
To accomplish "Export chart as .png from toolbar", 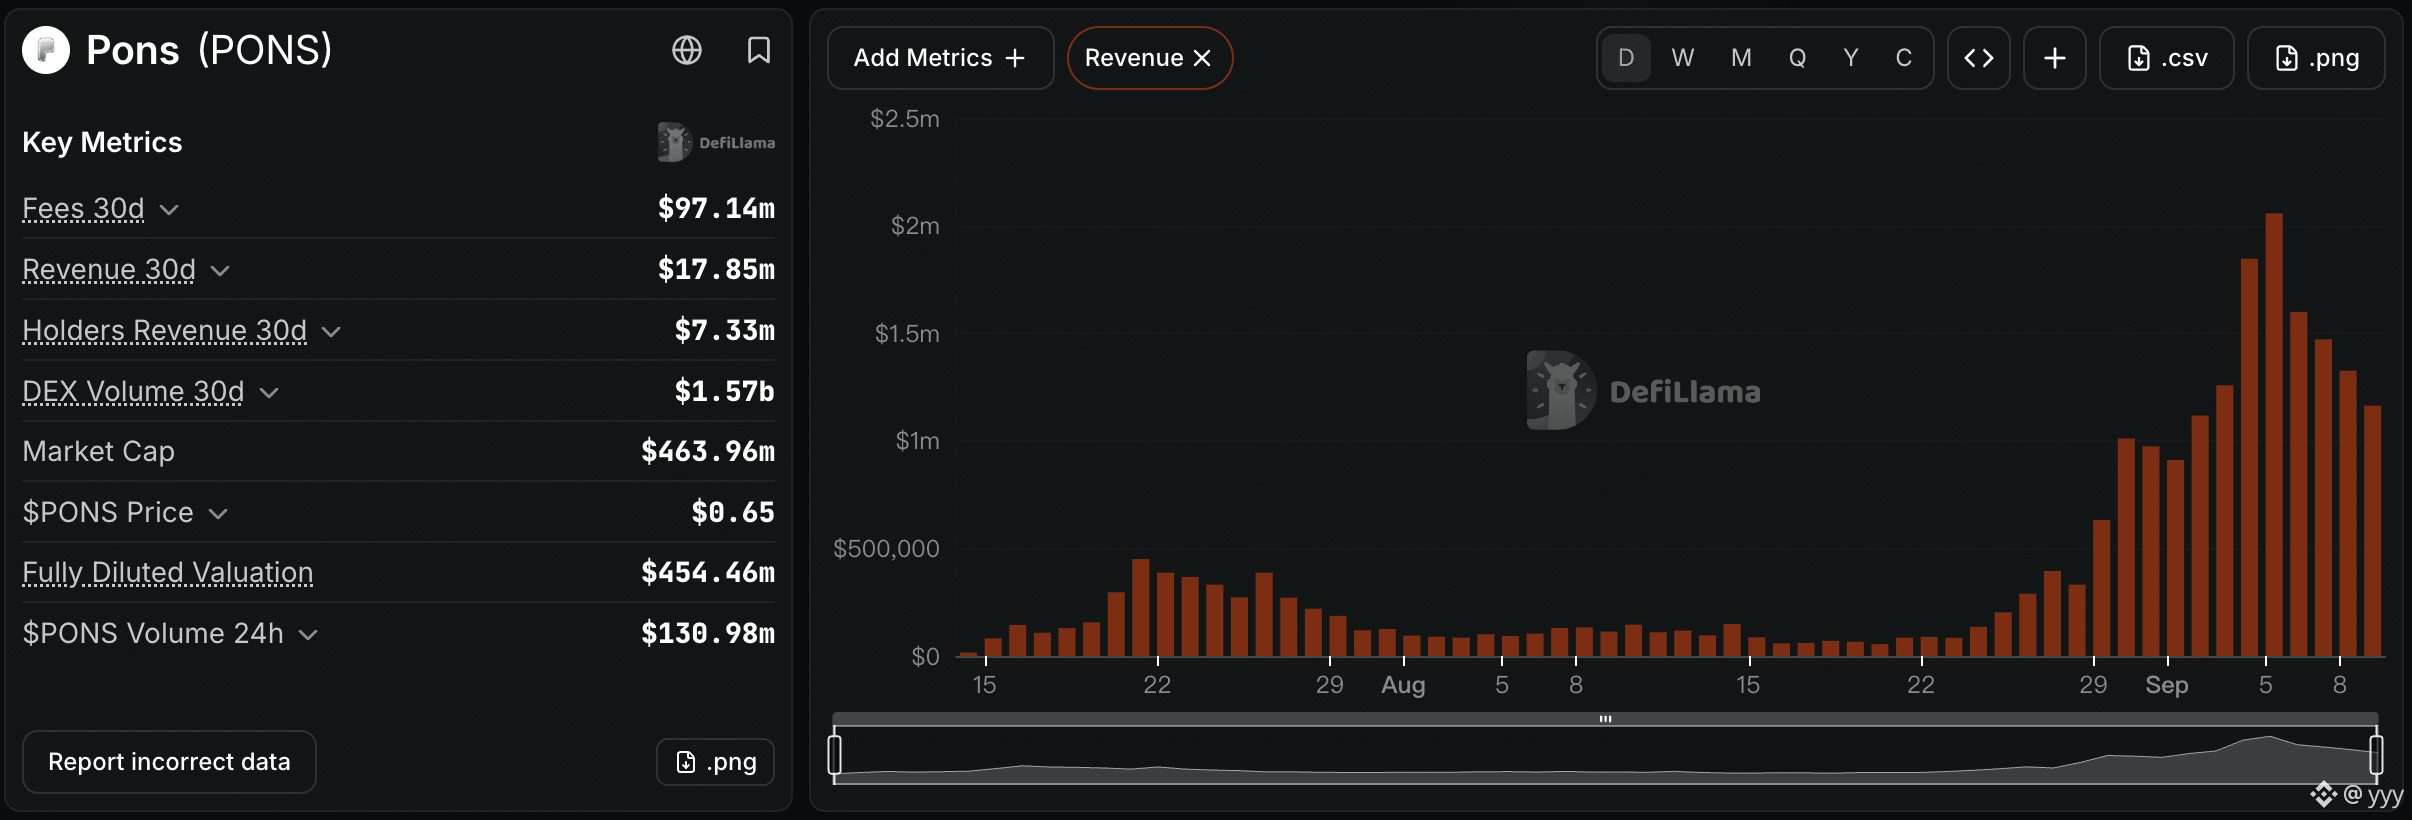I will coord(2316,58).
